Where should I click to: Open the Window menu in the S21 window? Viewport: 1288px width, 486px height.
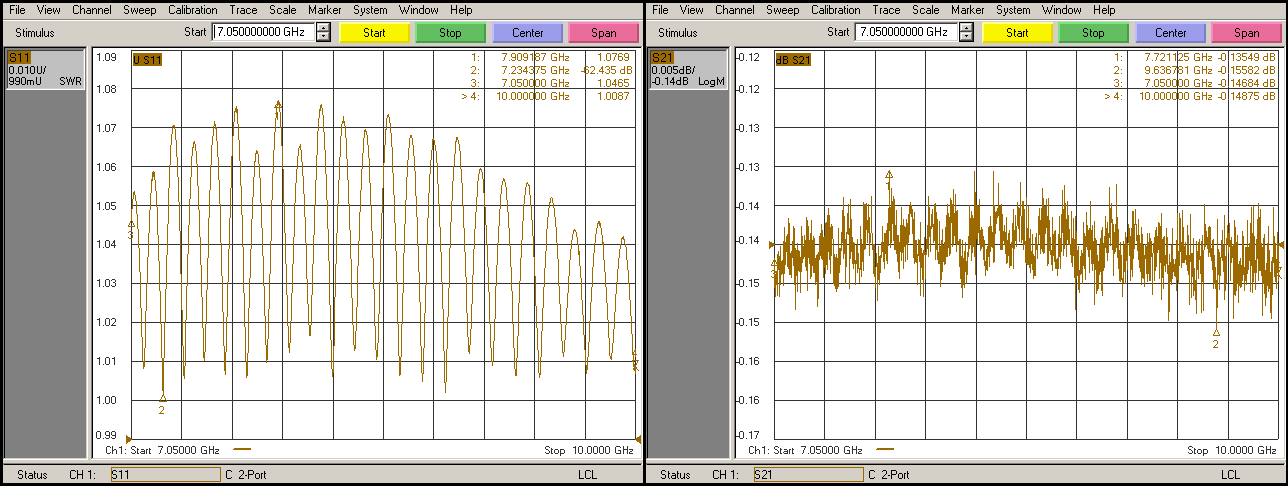click(1061, 10)
